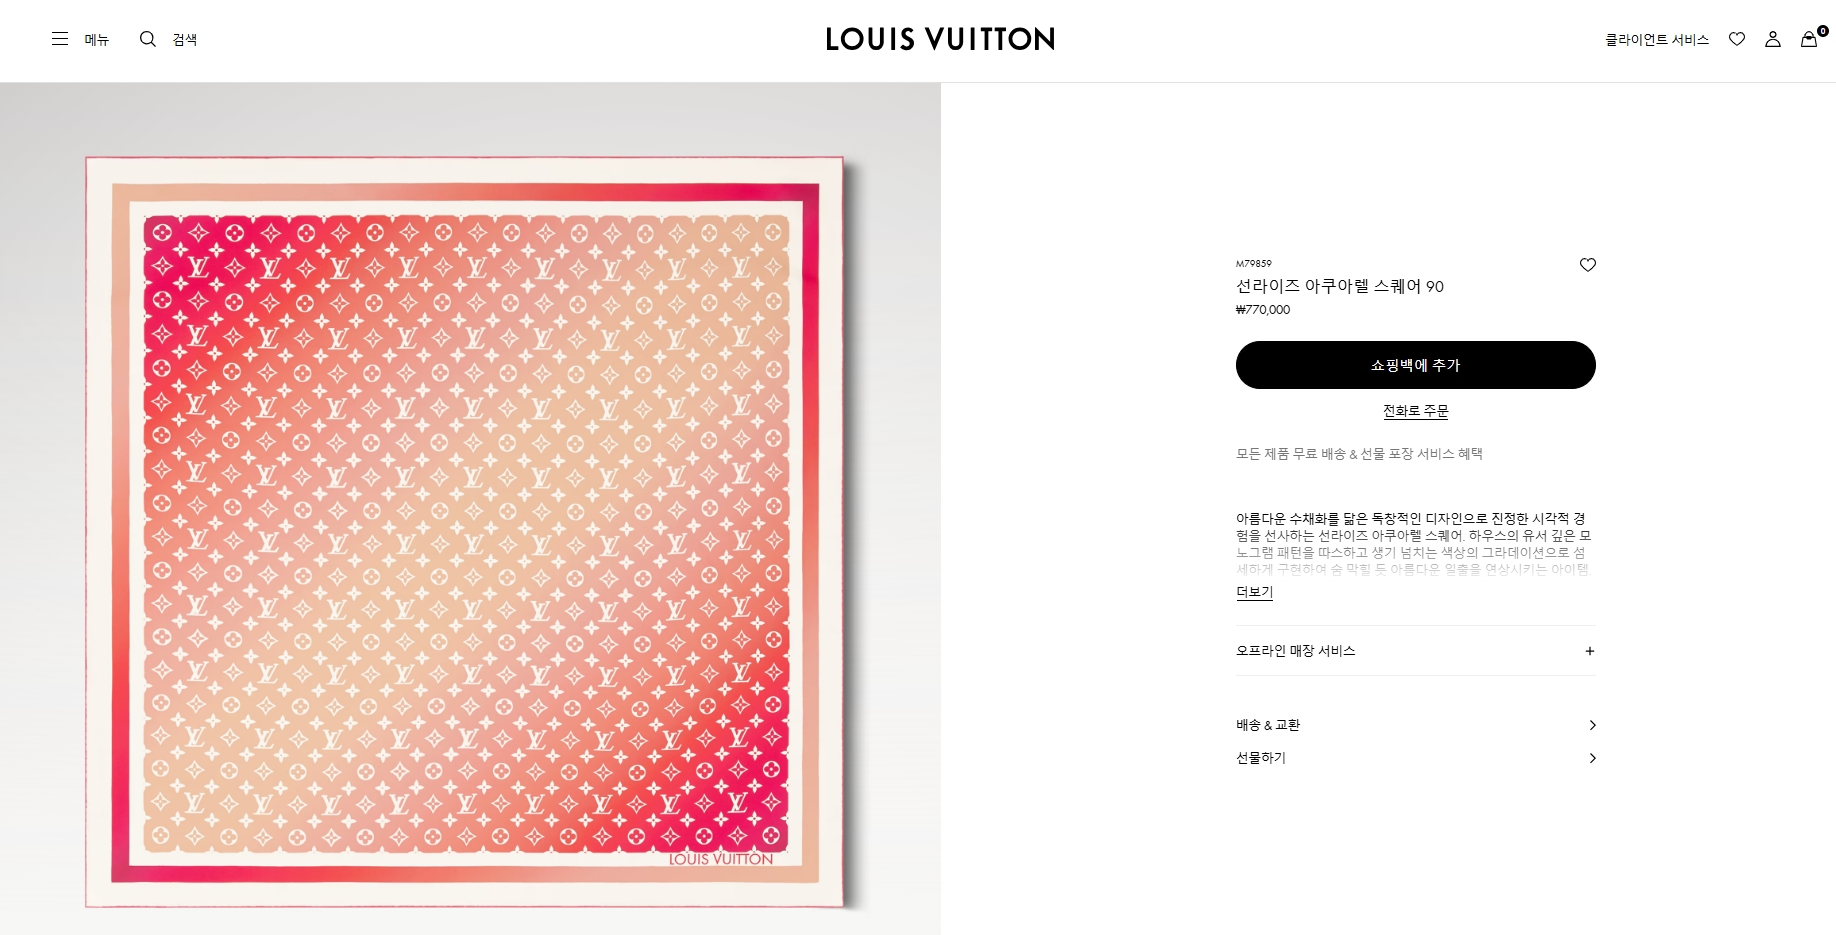Image resolution: width=1836 pixels, height=935 pixels.
Task: Click the 쇼핑백에 추가 button
Action: [1416, 365]
